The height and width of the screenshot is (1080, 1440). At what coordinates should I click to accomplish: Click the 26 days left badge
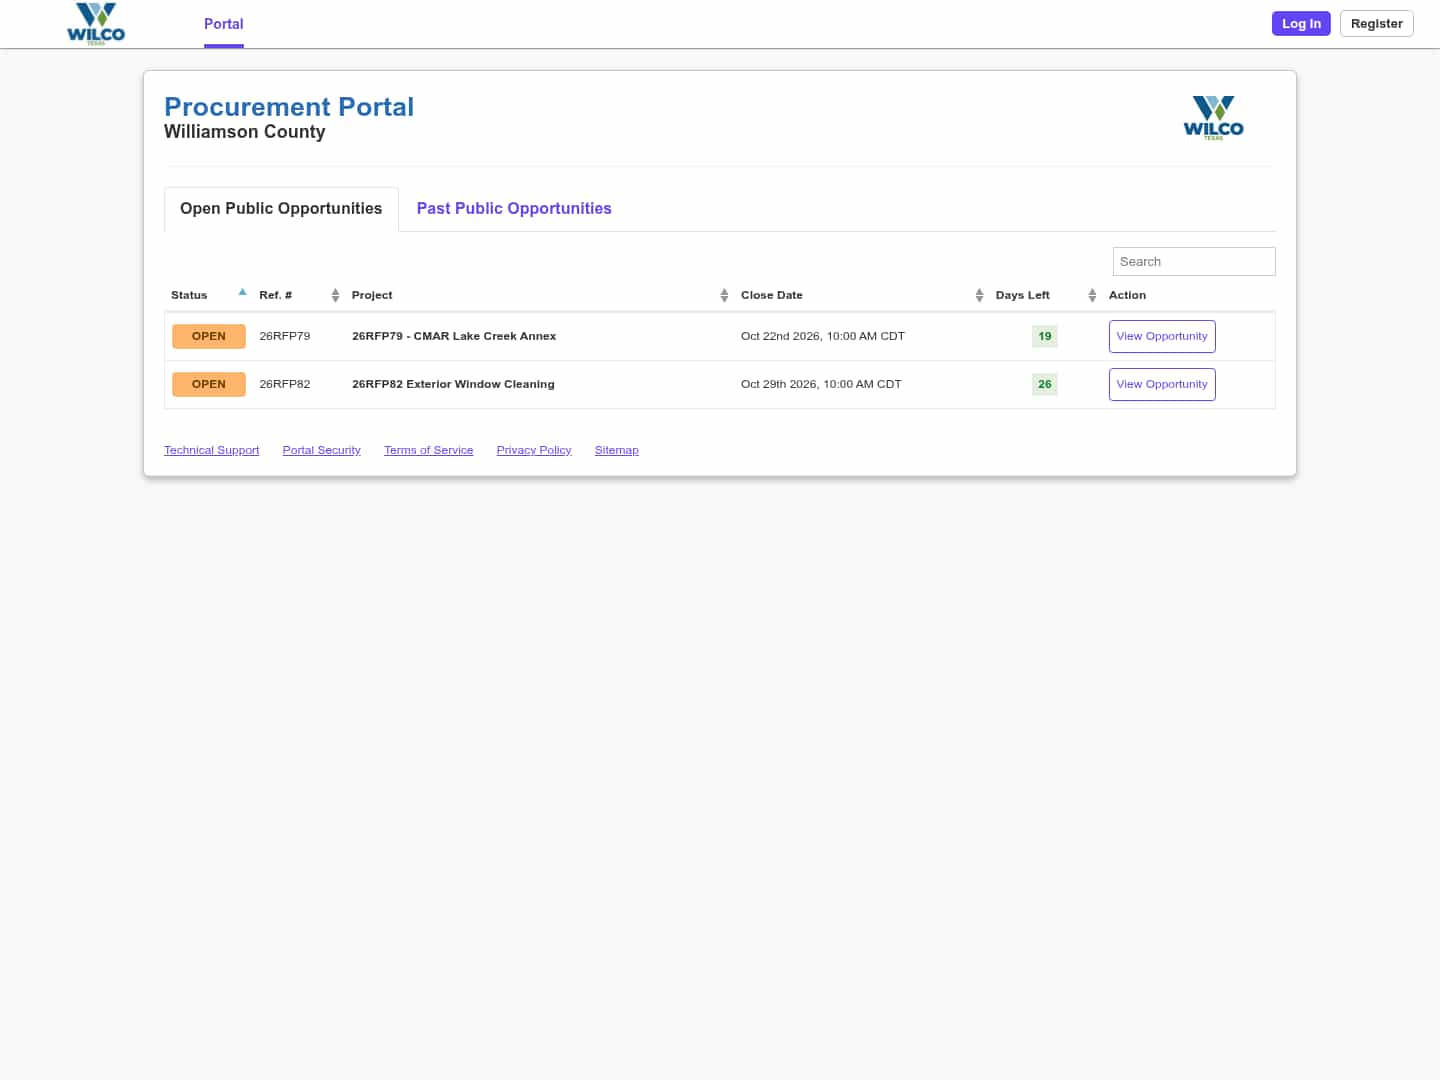click(x=1045, y=384)
